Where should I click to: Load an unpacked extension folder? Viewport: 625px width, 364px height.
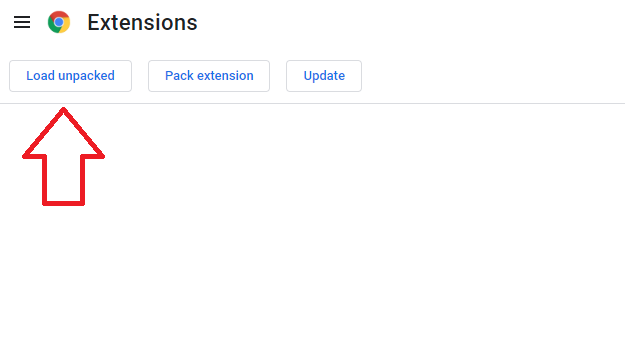pos(71,76)
